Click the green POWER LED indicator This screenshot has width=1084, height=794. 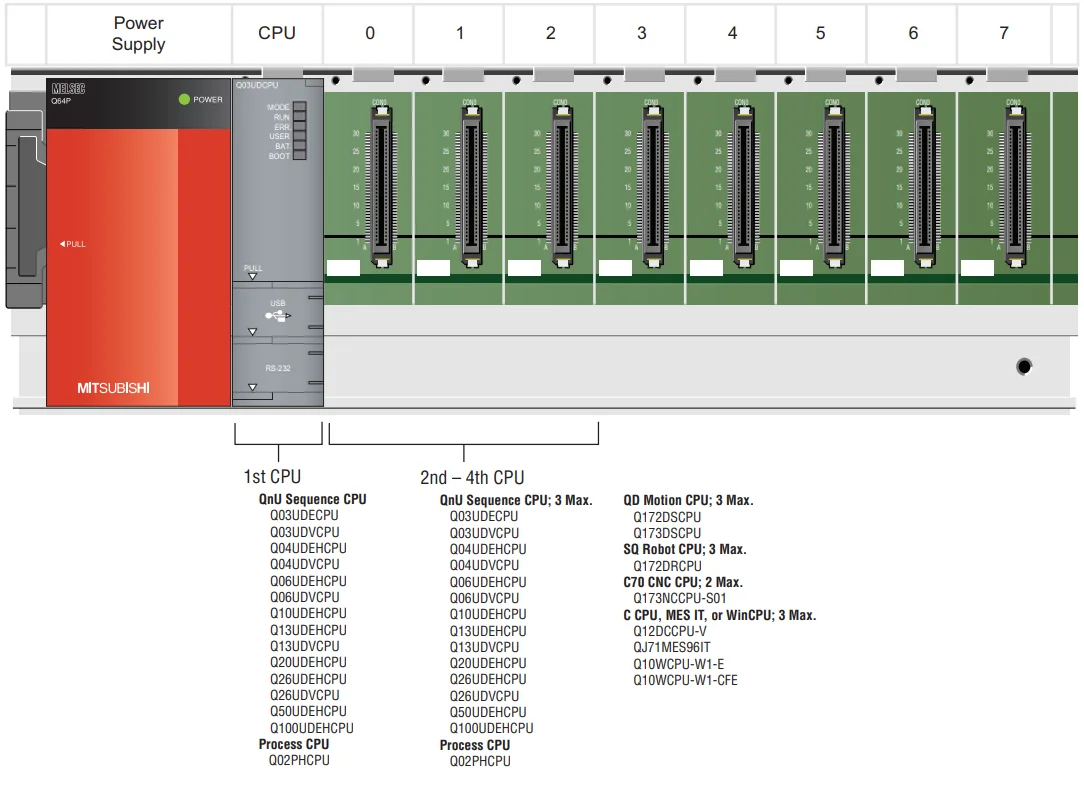[x=184, y=99]
